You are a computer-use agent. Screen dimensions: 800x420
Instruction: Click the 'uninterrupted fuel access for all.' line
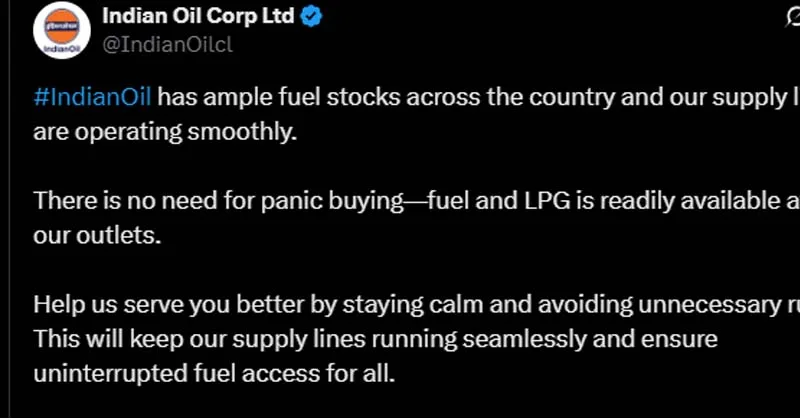214,374
